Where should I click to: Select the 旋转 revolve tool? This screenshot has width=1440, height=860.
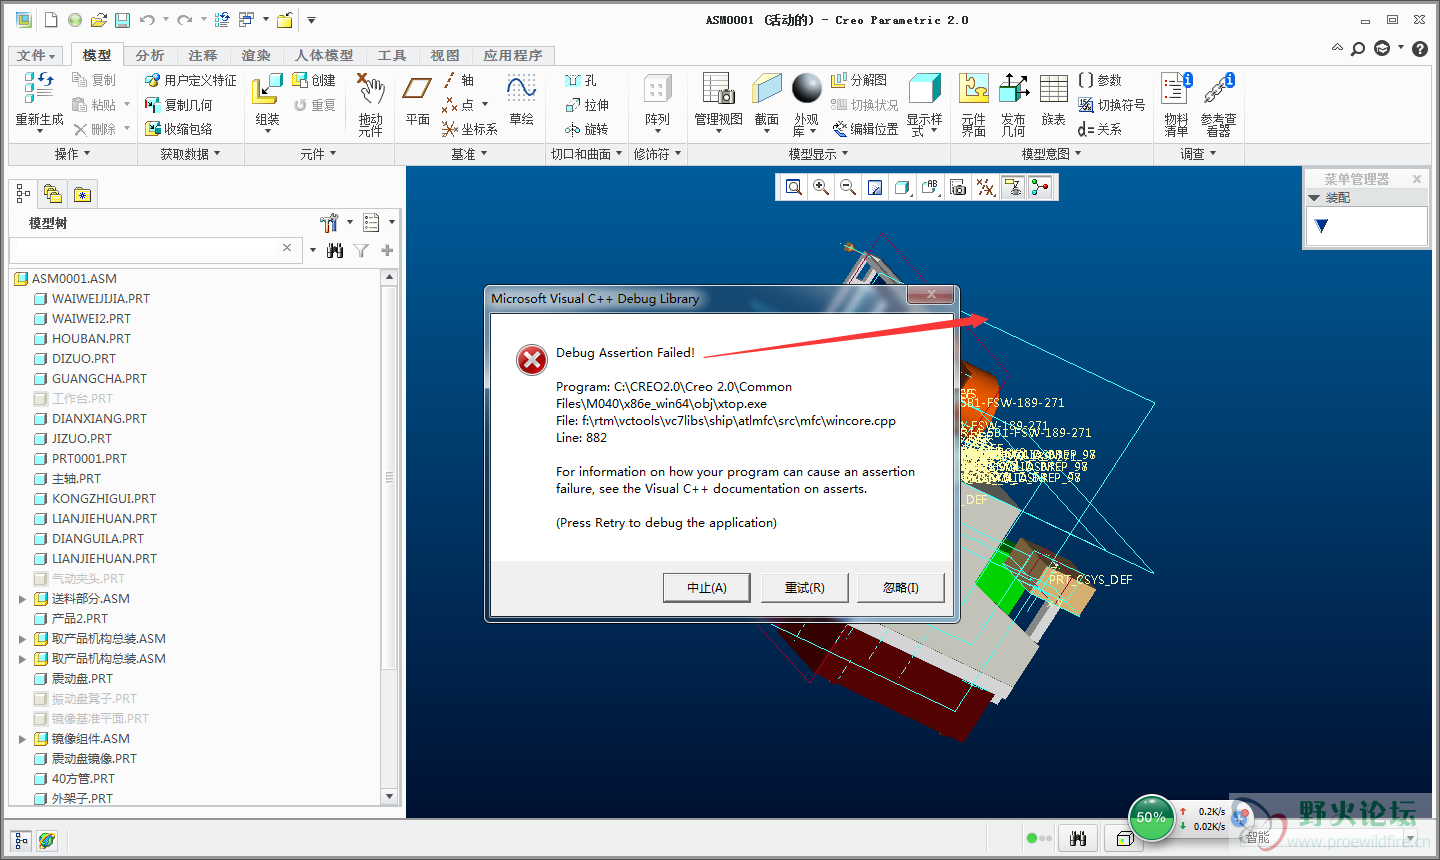pos(587,129)
